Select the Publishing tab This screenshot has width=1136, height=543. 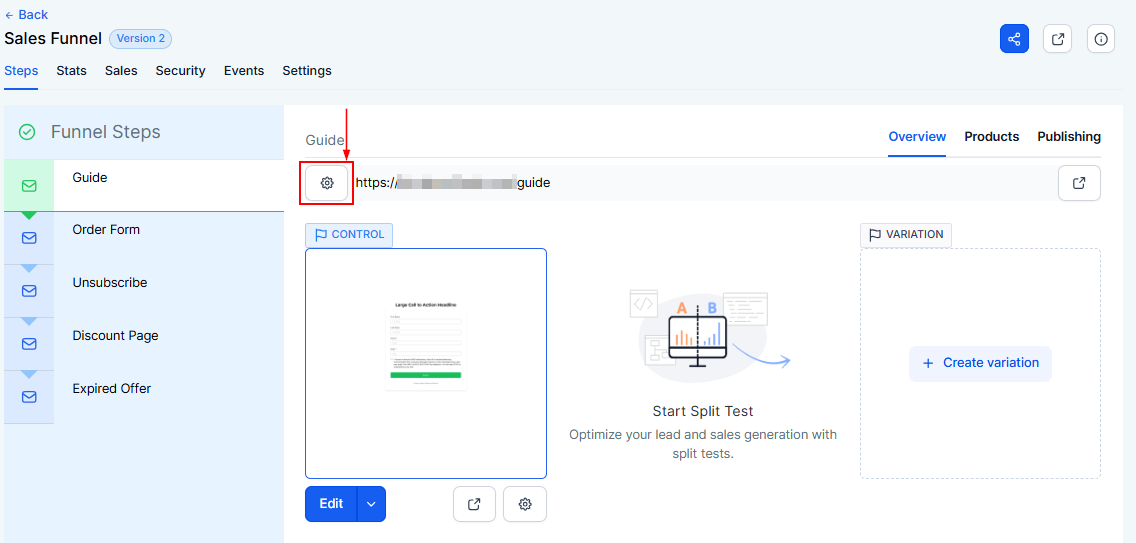(1069, 136)
